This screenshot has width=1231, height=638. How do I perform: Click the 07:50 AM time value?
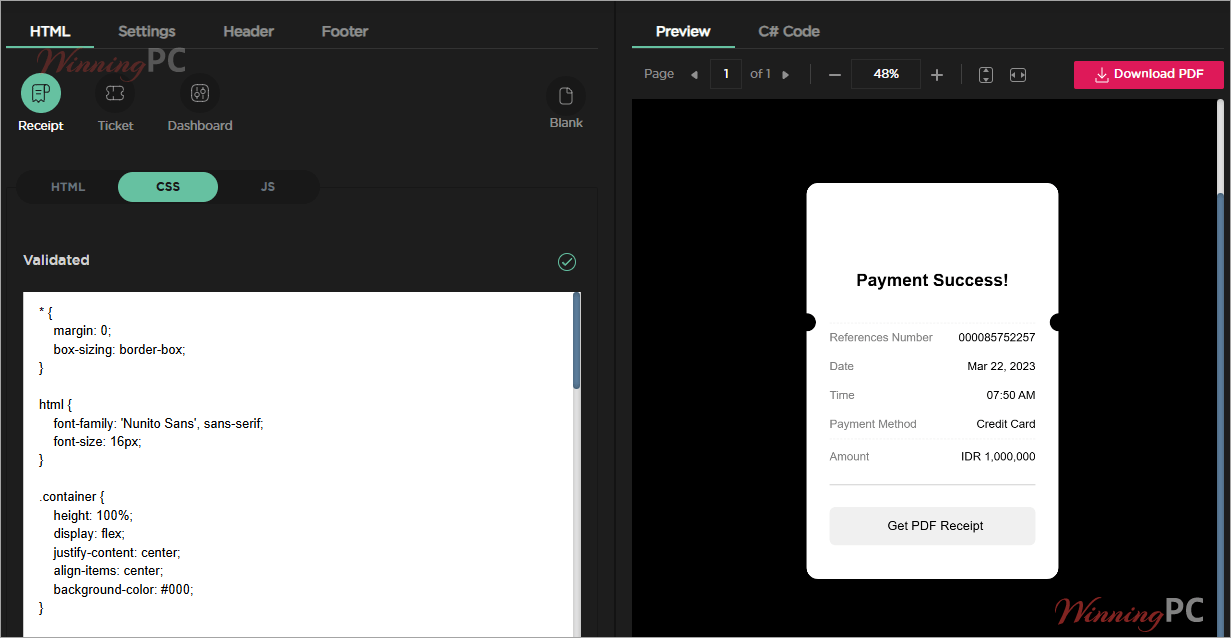(x=1011, y=395)
